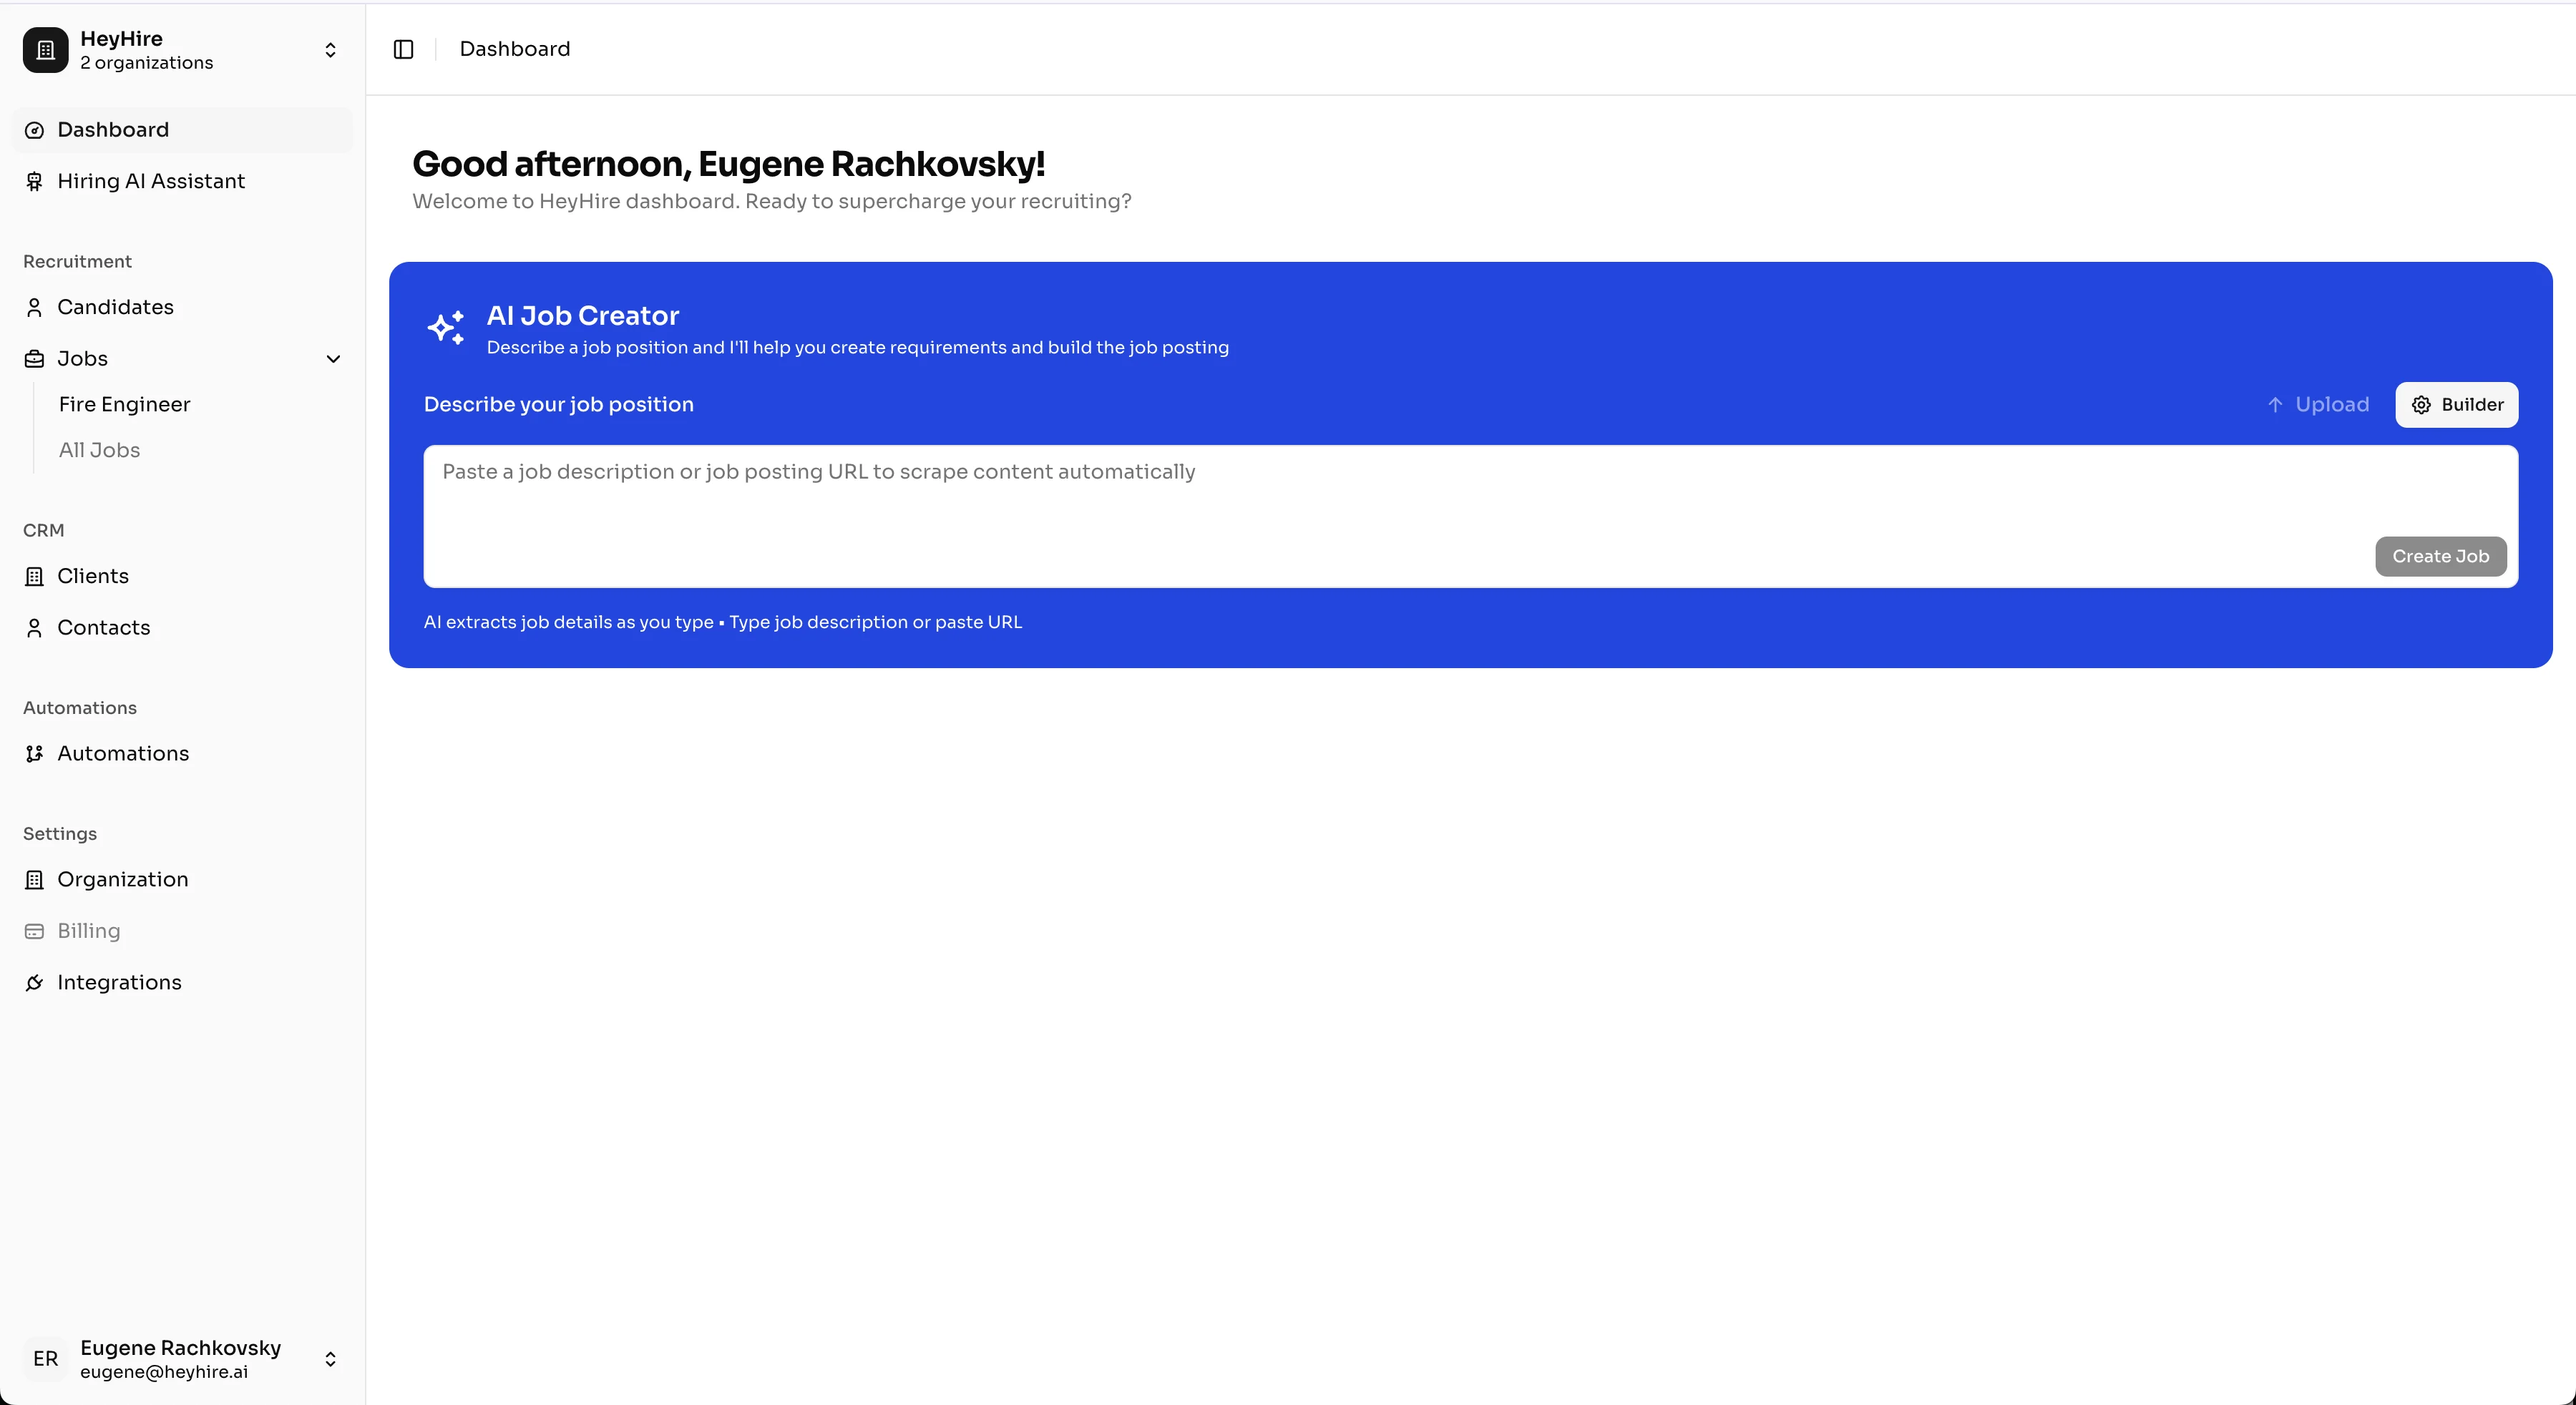Switch to Builder mode
2576x1405 pixels.
pyautogui.click(x=2457, y=404)
